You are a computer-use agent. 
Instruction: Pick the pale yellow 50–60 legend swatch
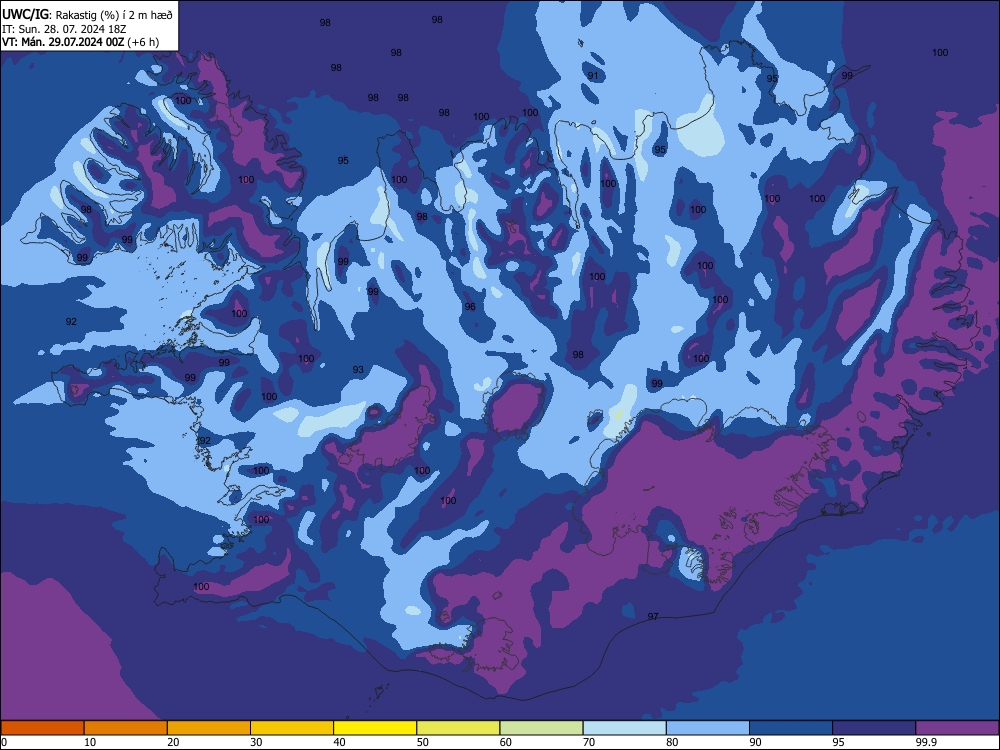459,728
